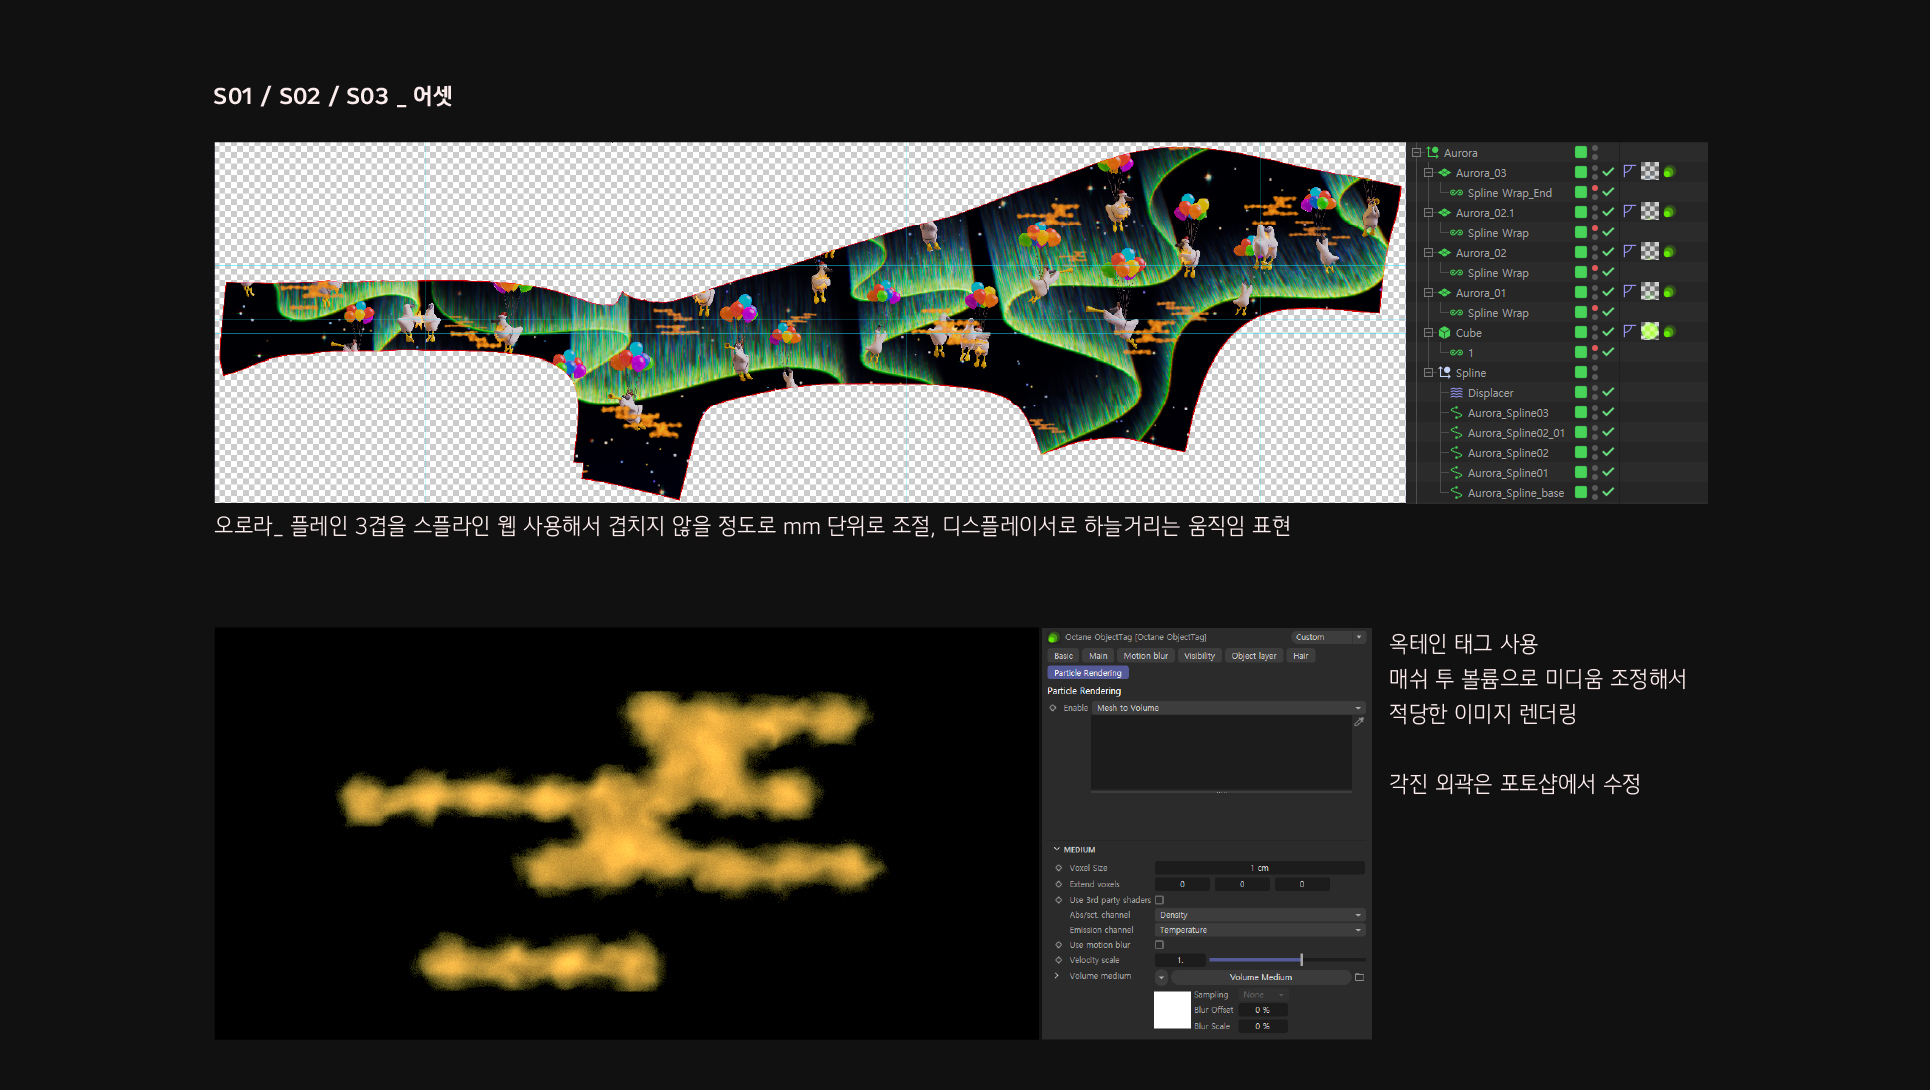Click the Velocity scale slider handle
This screenshot has height=1090, width=1930.
click(x=1301, y=960)
